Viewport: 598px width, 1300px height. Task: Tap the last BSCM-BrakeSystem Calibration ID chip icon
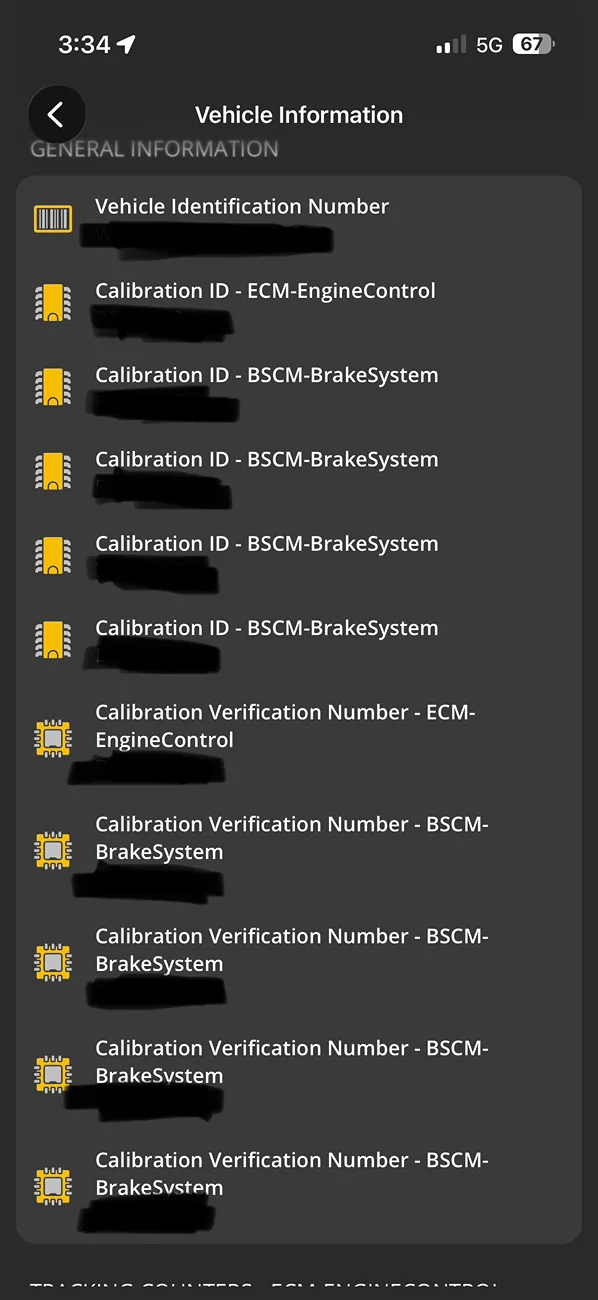53,640
